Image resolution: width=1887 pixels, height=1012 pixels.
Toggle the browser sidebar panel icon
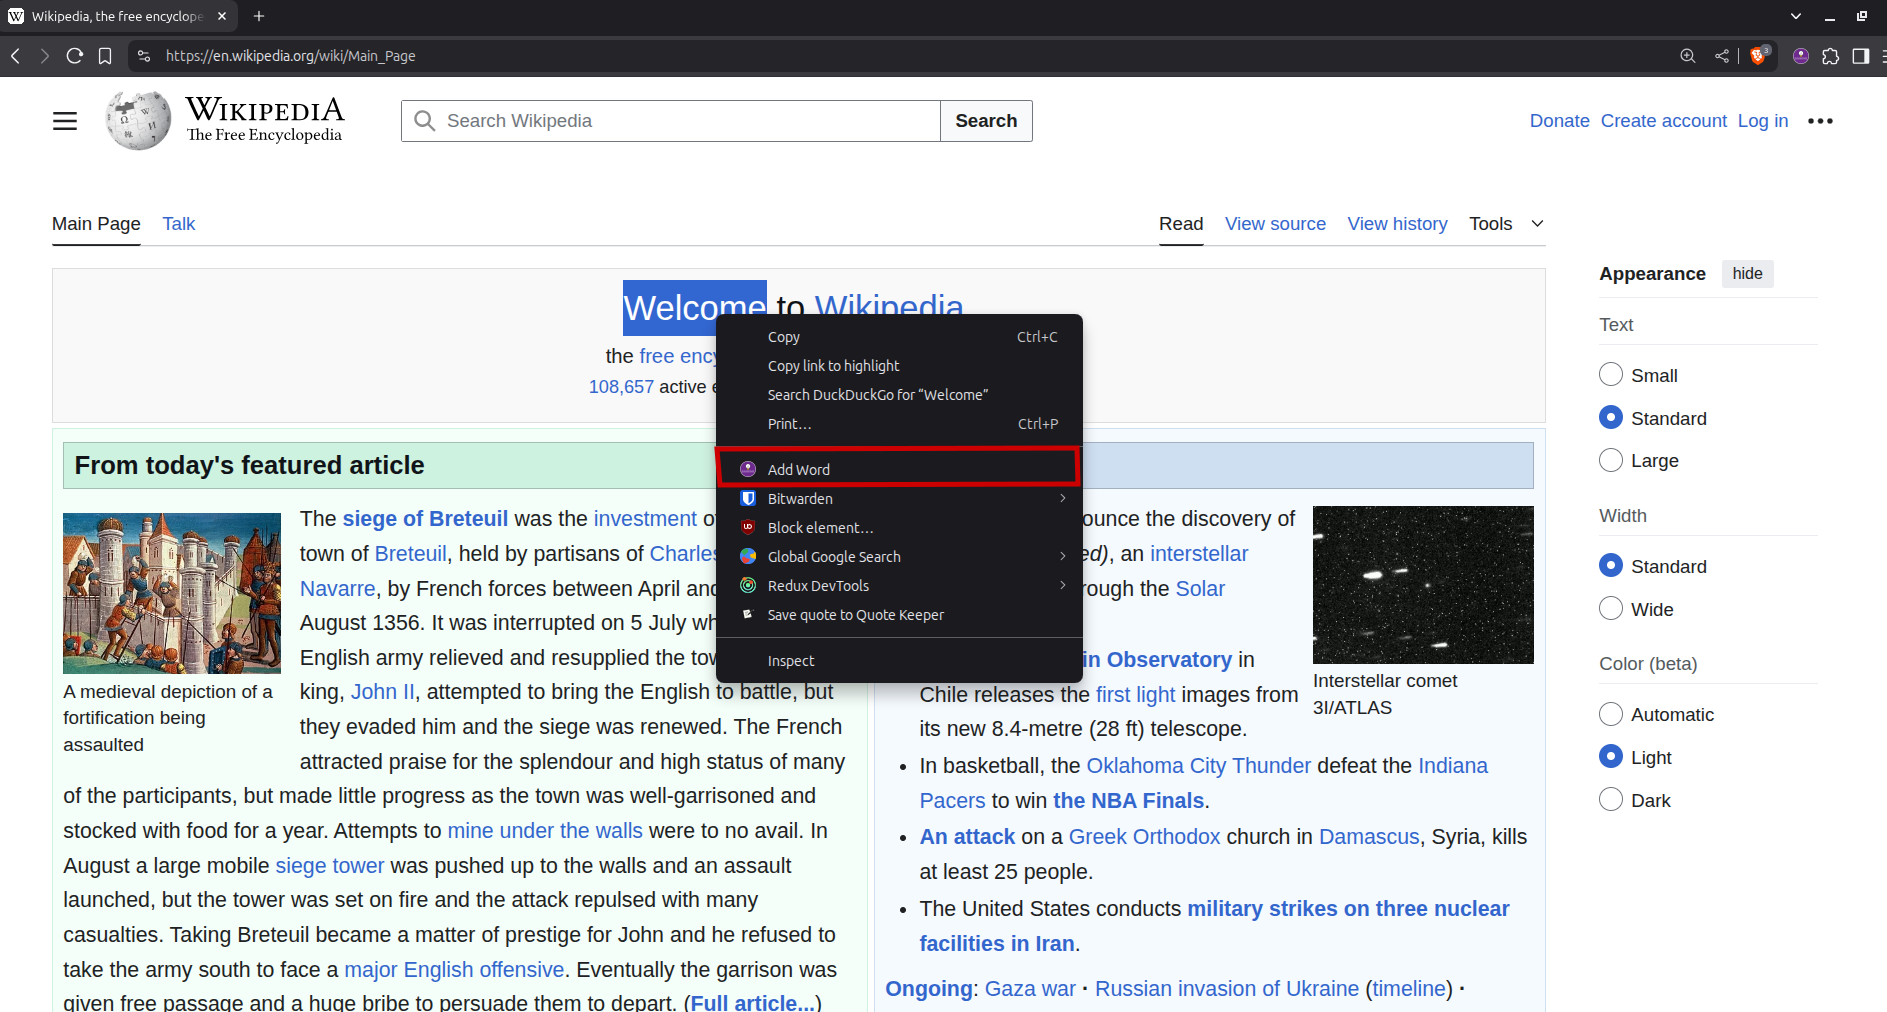pos(1861,56)
